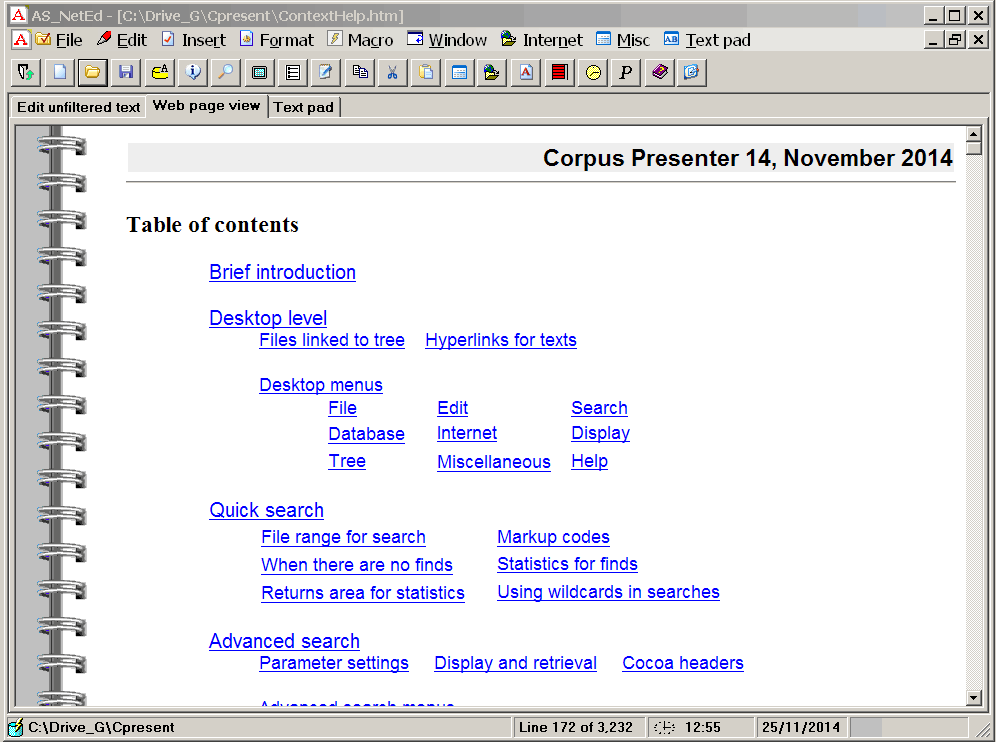The width and height of the screenshot is (996, 742).
Task: Switch to Edit unfiltered text tab
Action: point(78,107)
